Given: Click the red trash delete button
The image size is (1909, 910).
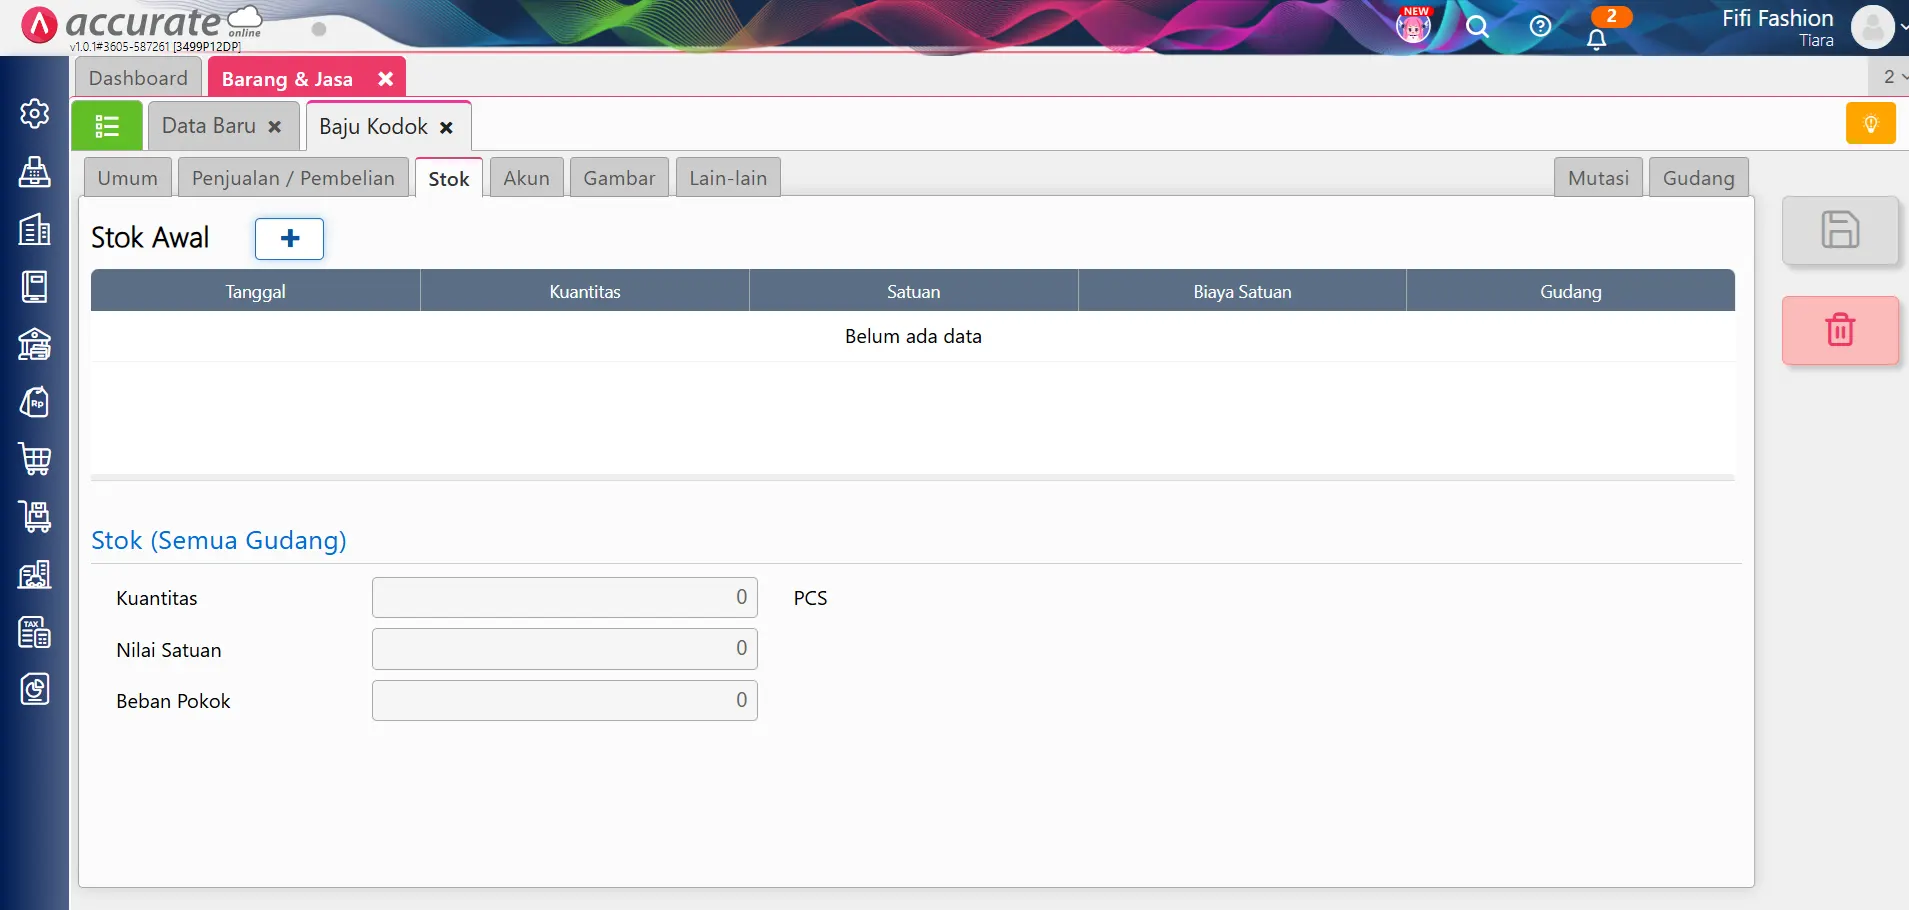Looking at the screenshot, I should [1839, 330].
